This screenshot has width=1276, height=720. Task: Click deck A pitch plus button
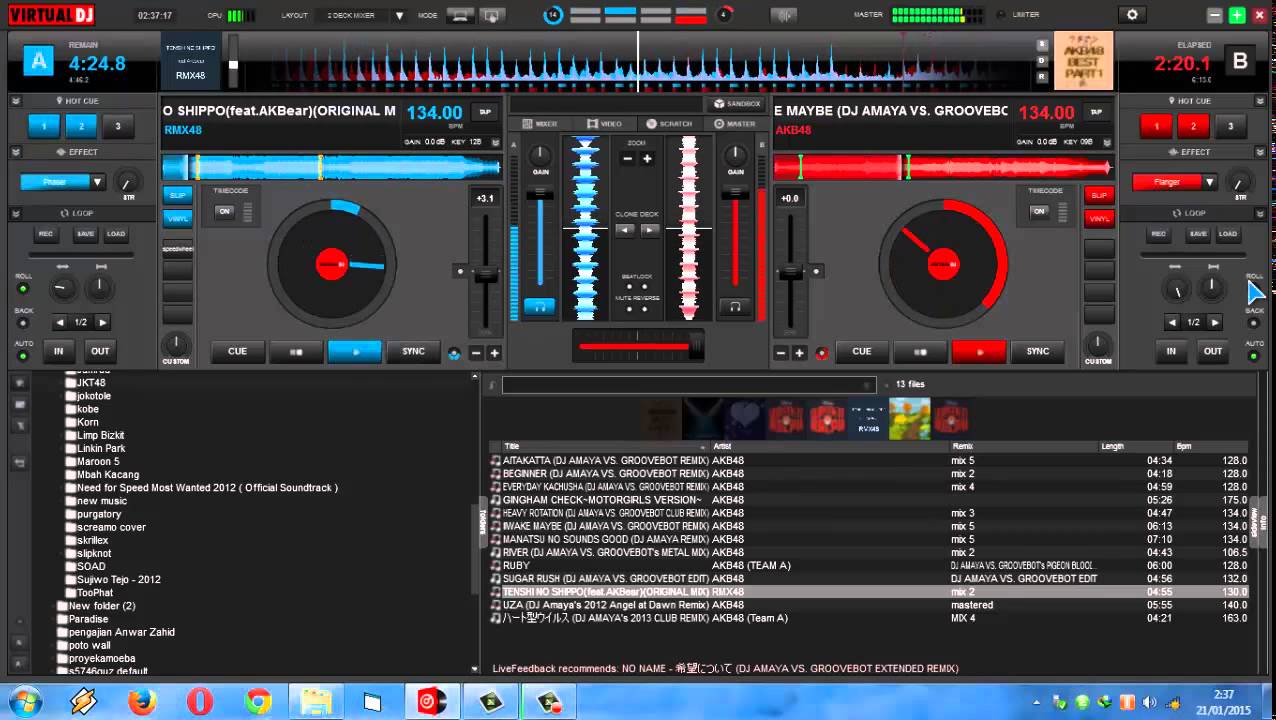coord(494,353)
